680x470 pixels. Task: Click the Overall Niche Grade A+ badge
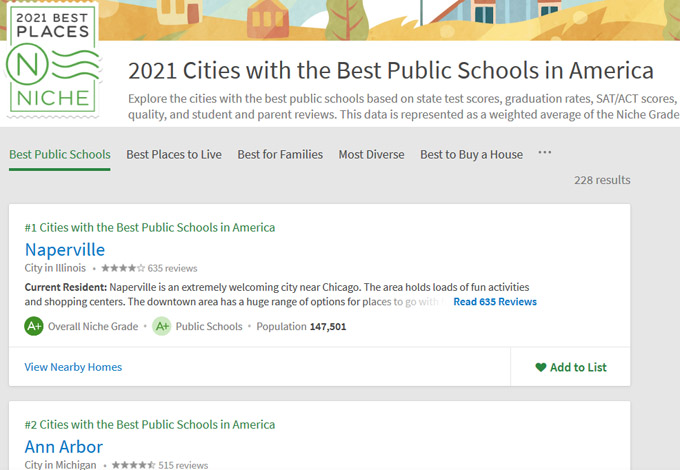click(34, 326)
